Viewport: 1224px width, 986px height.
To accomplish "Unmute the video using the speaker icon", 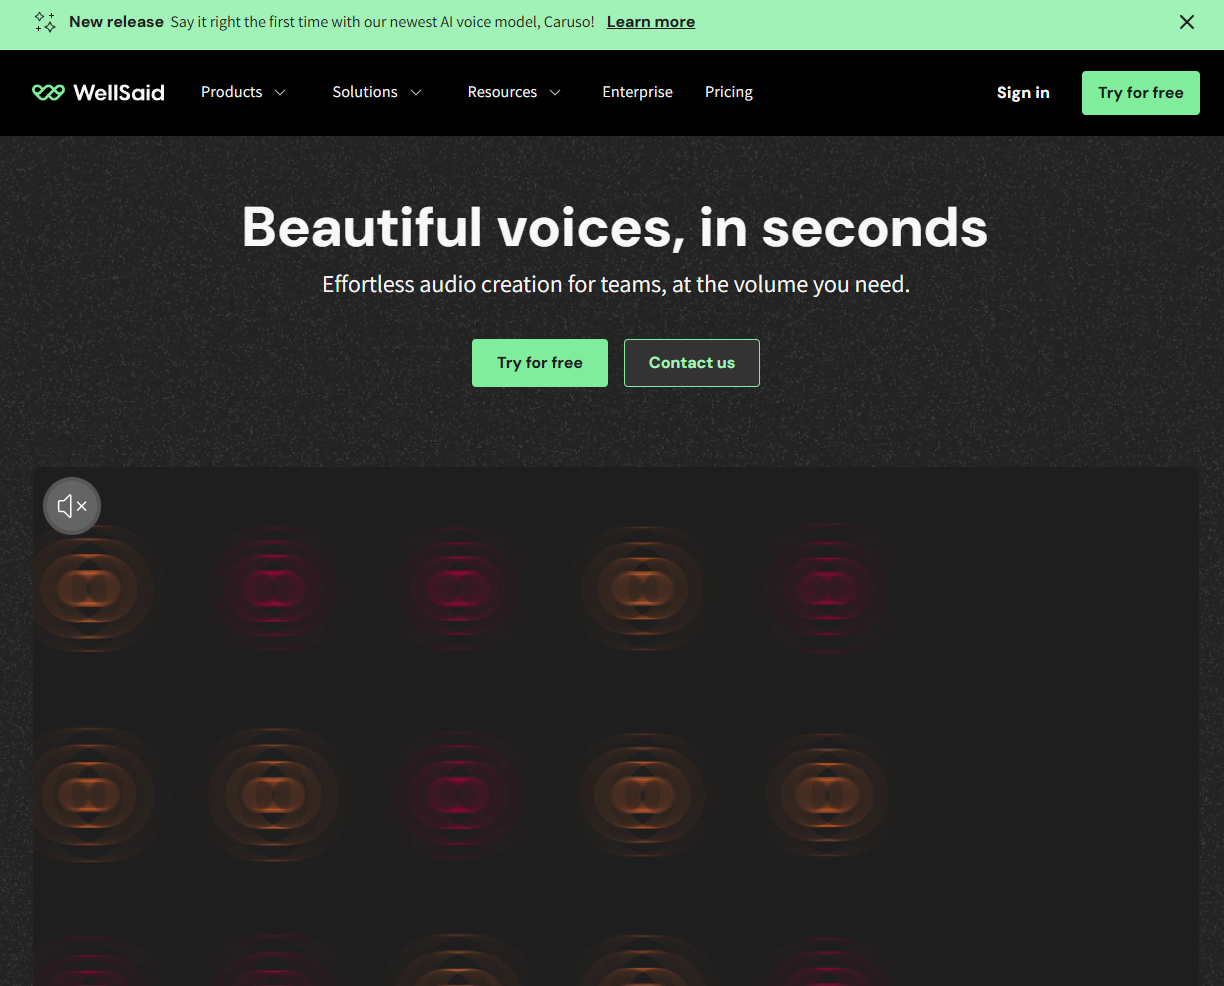I will click(72, 506).
